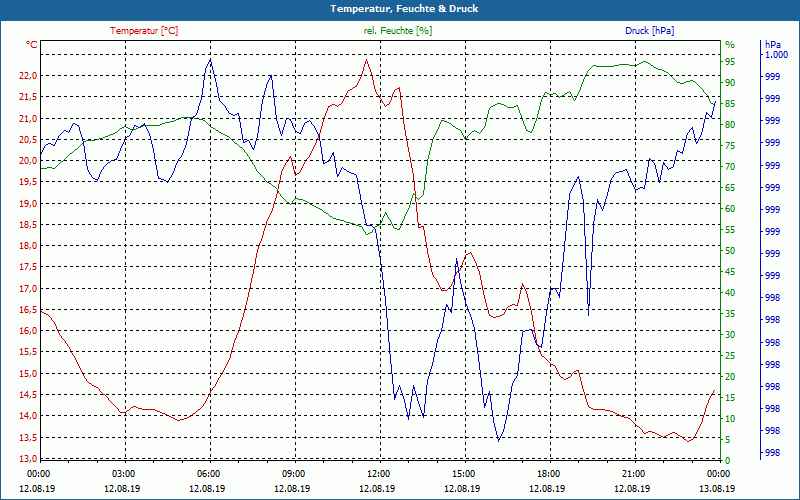
Task: Click the '13,0' temperature axis value
Action: (28, 458)
